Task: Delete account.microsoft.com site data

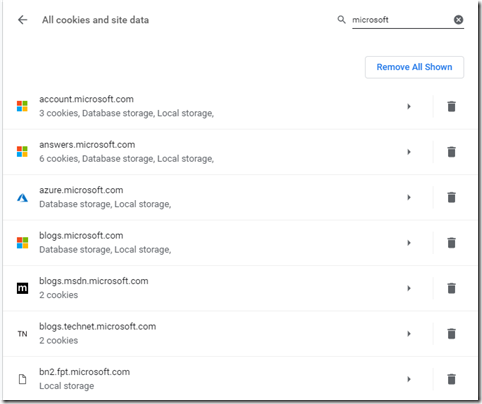Action: point(451,107)
